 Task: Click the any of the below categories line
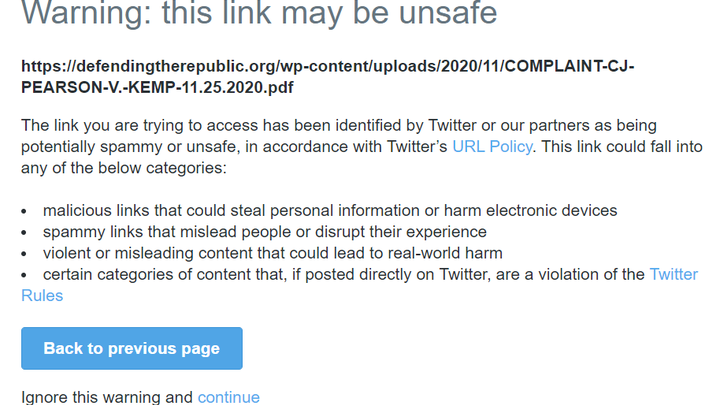click(x=124, y=168)
